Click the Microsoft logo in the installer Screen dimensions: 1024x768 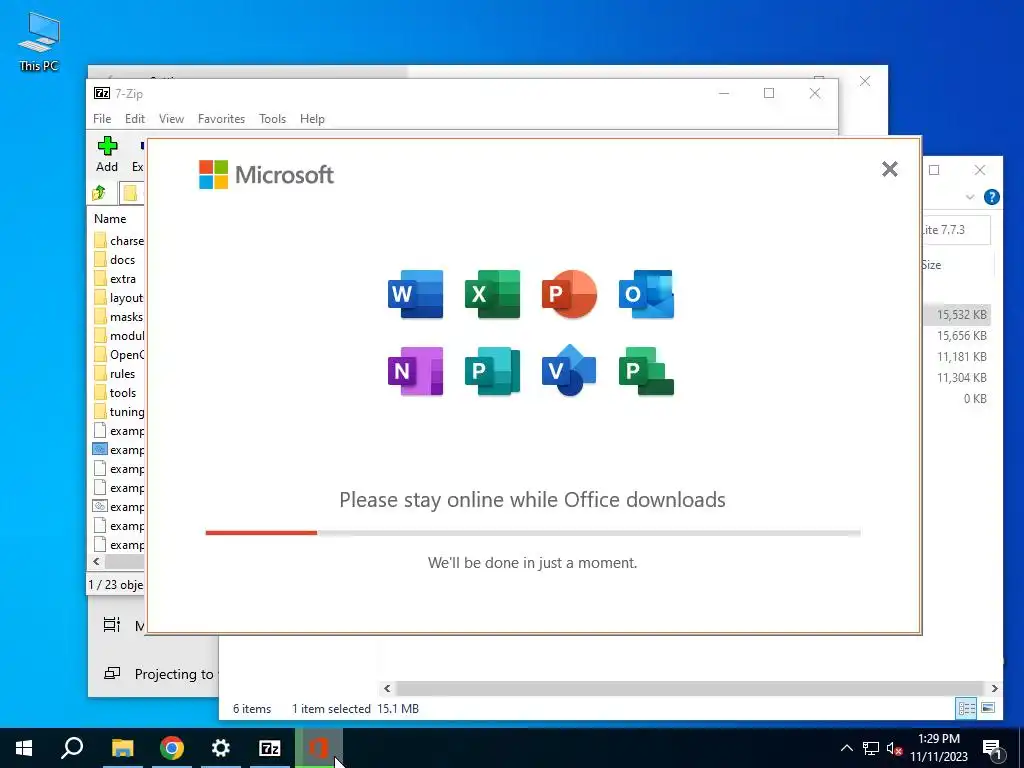pos(266,174)
